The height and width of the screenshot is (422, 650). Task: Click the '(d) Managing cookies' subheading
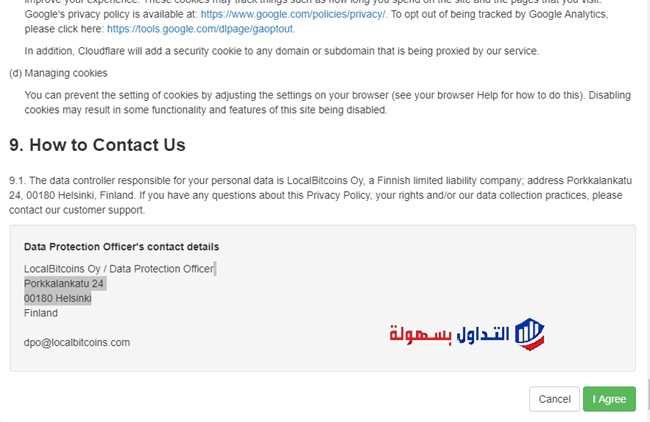coord(58,73)
